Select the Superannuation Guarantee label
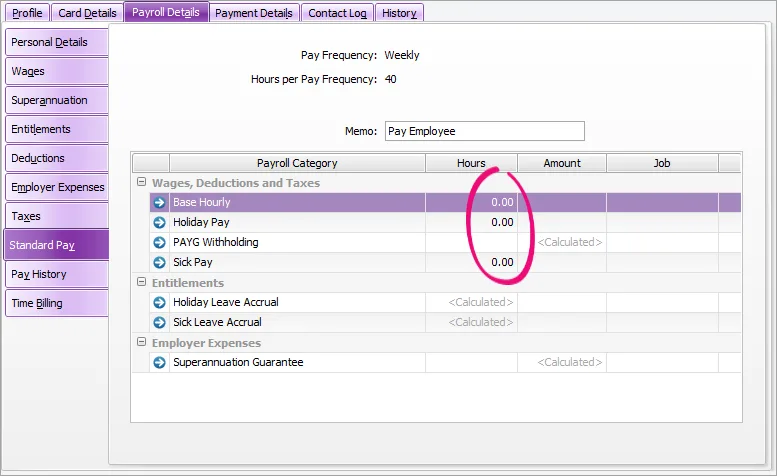 [x=238, y=363]
